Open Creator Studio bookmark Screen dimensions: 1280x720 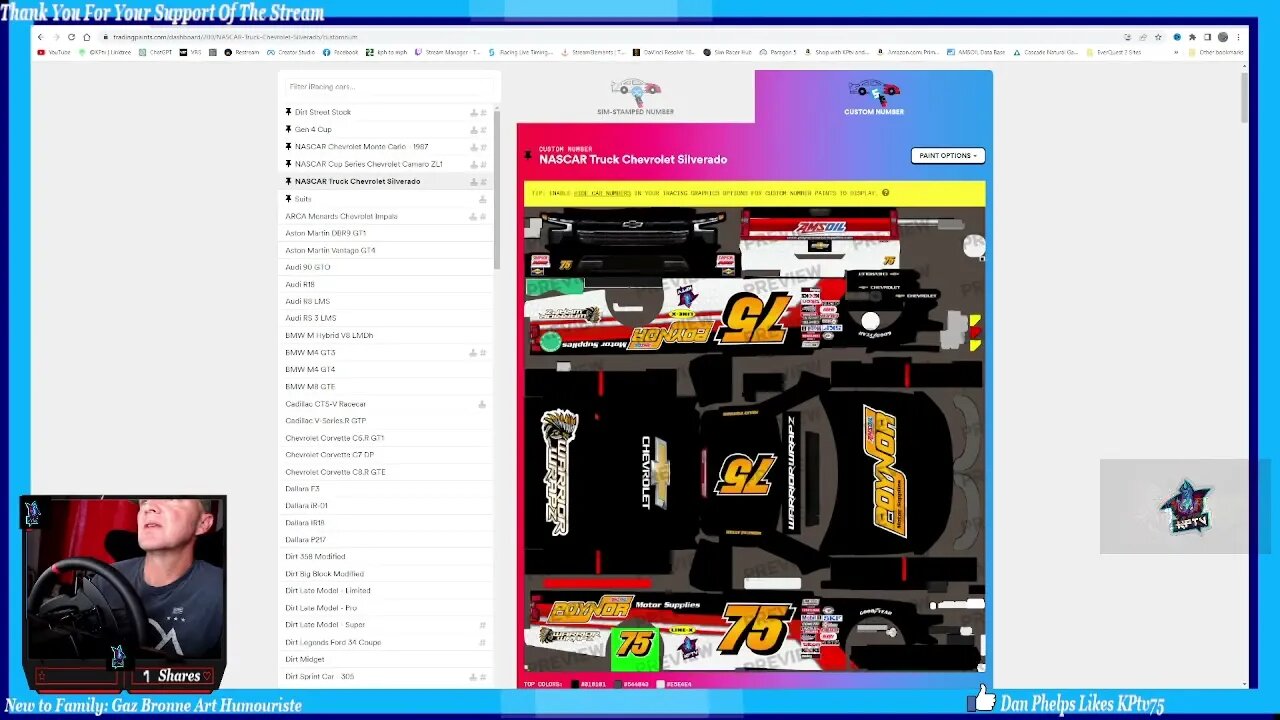(x=292, y=52)
